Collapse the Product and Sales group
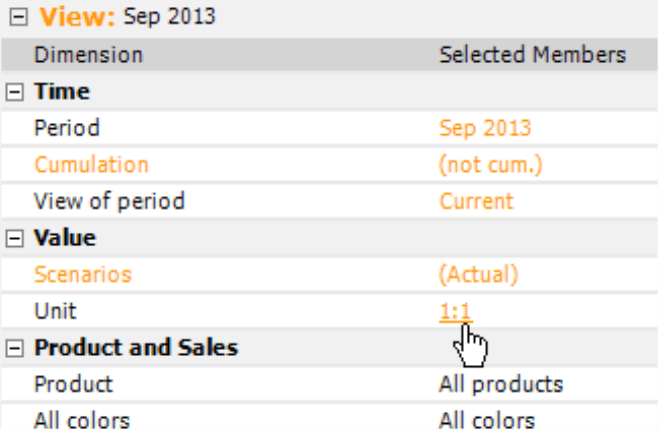The height and width of the screenshot is (430, 659). (x=15, y=348)
